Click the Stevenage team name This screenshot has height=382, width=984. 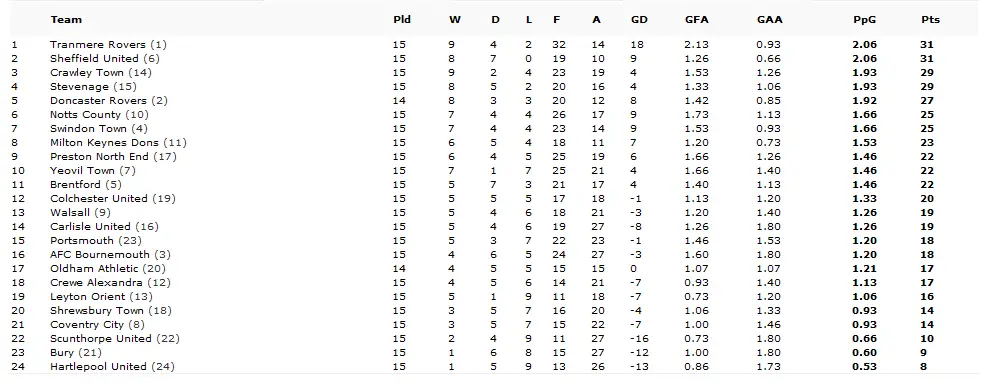[x=80, y=87]
